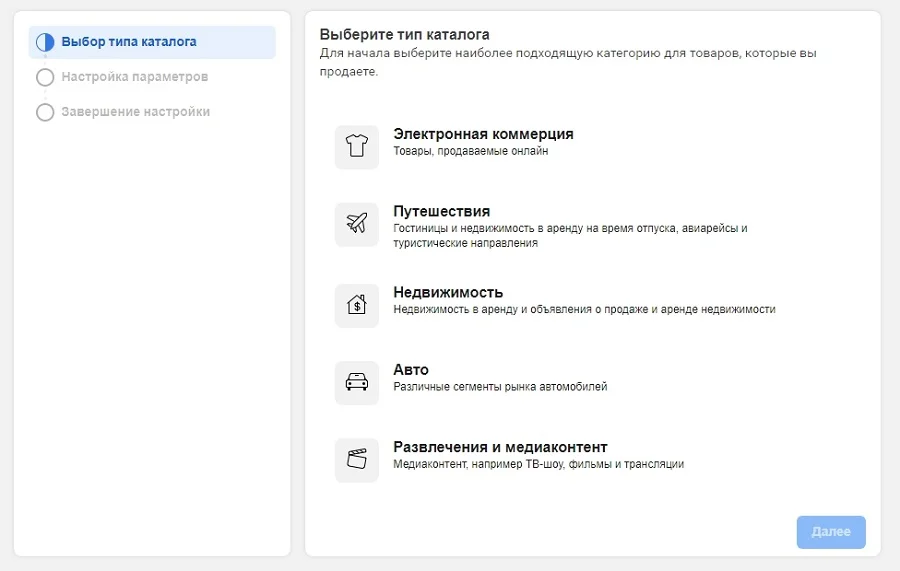The height and width of the screenshot is (571, 900).
Task: Pick the Авто catalog title
Action: (x=411, y=369)
